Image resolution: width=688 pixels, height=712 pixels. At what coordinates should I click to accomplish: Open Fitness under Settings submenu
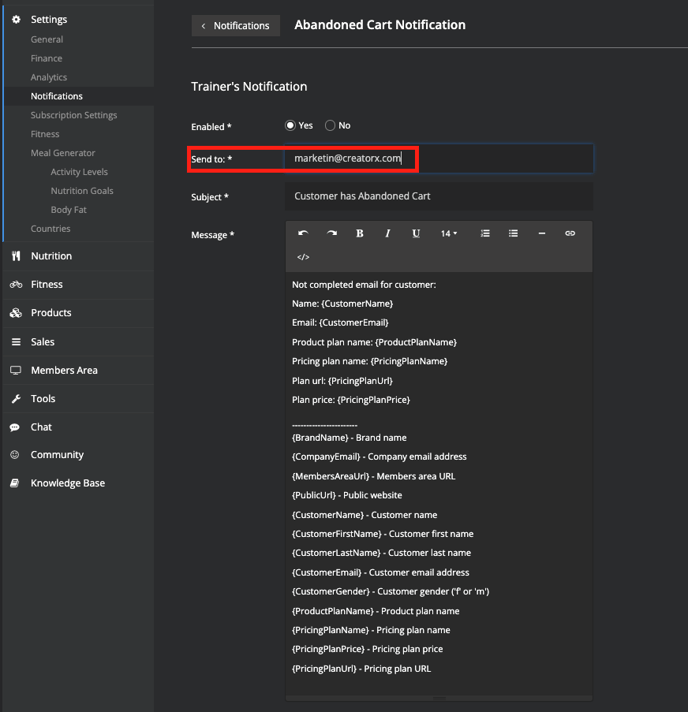pyautogui.click(x=45, y=134)
